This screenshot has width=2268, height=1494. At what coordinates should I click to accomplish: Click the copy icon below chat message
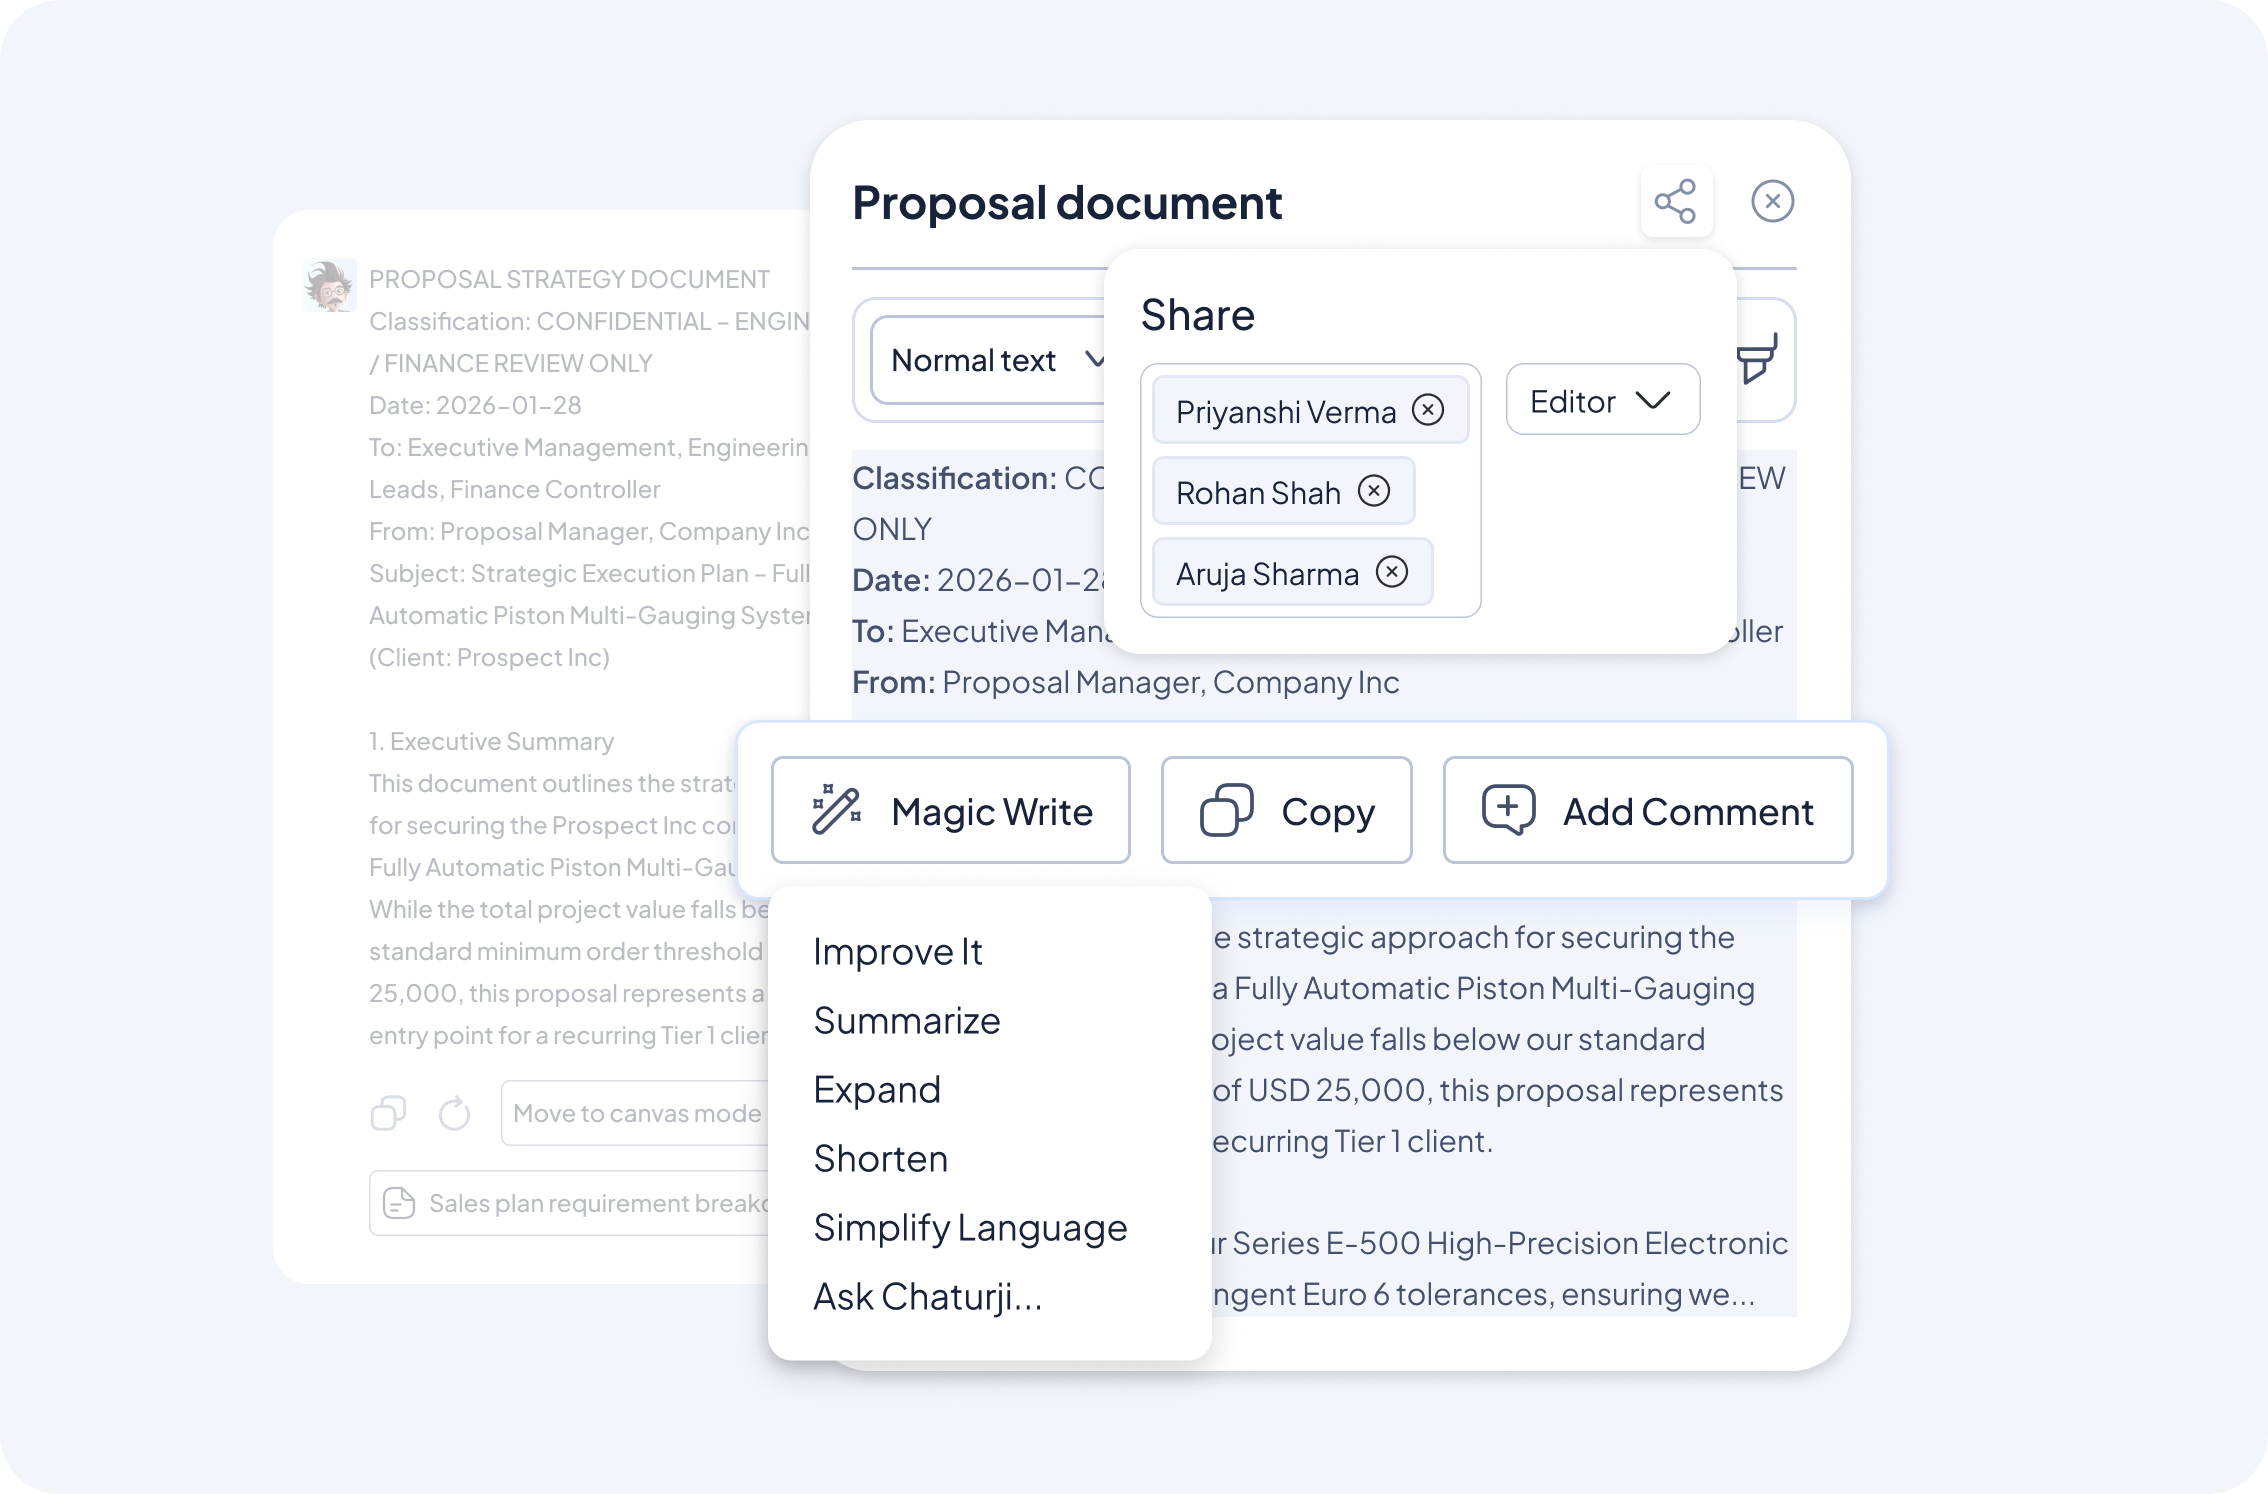pos(388,1113)
